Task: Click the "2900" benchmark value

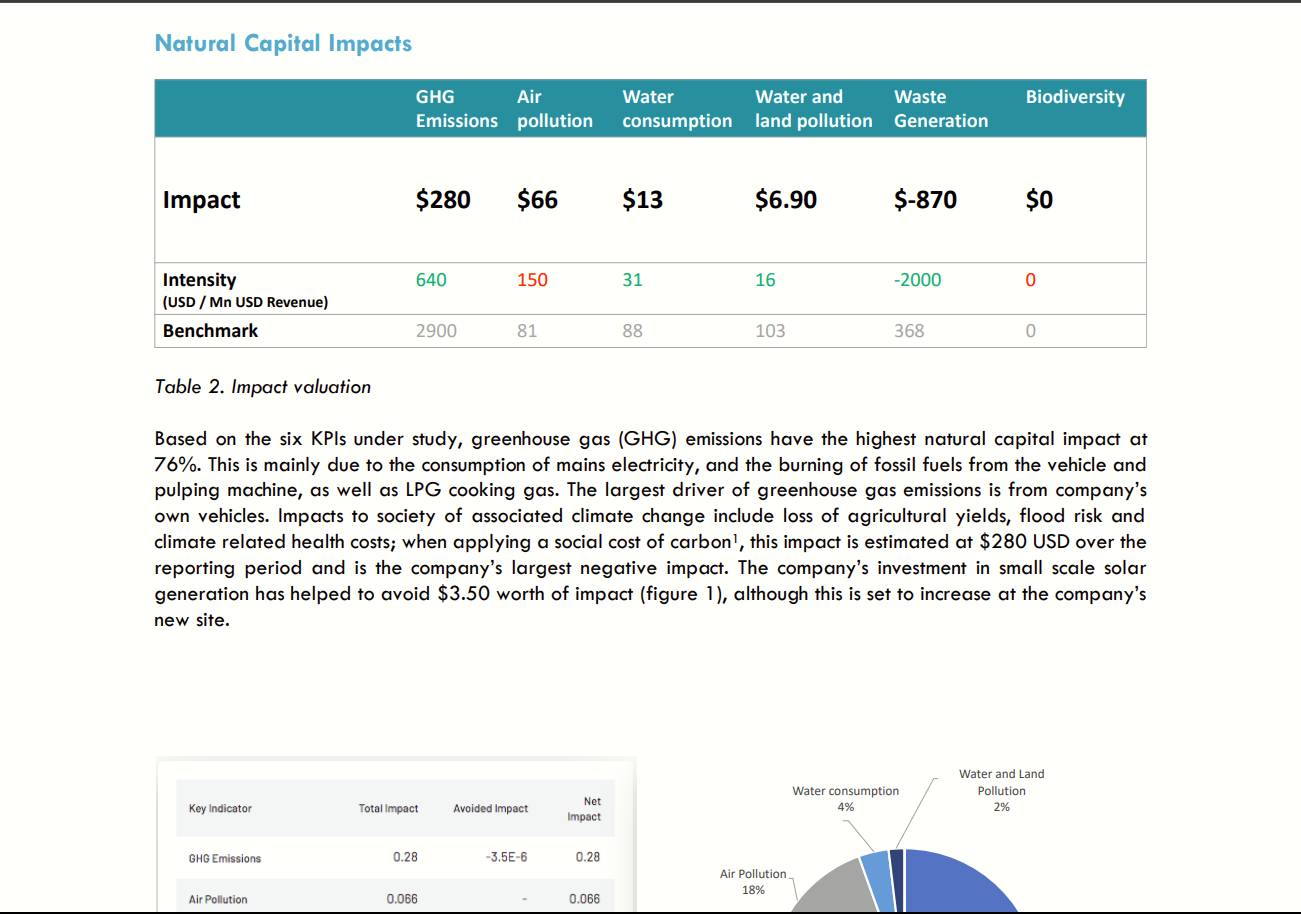Action: pos(436,331)
